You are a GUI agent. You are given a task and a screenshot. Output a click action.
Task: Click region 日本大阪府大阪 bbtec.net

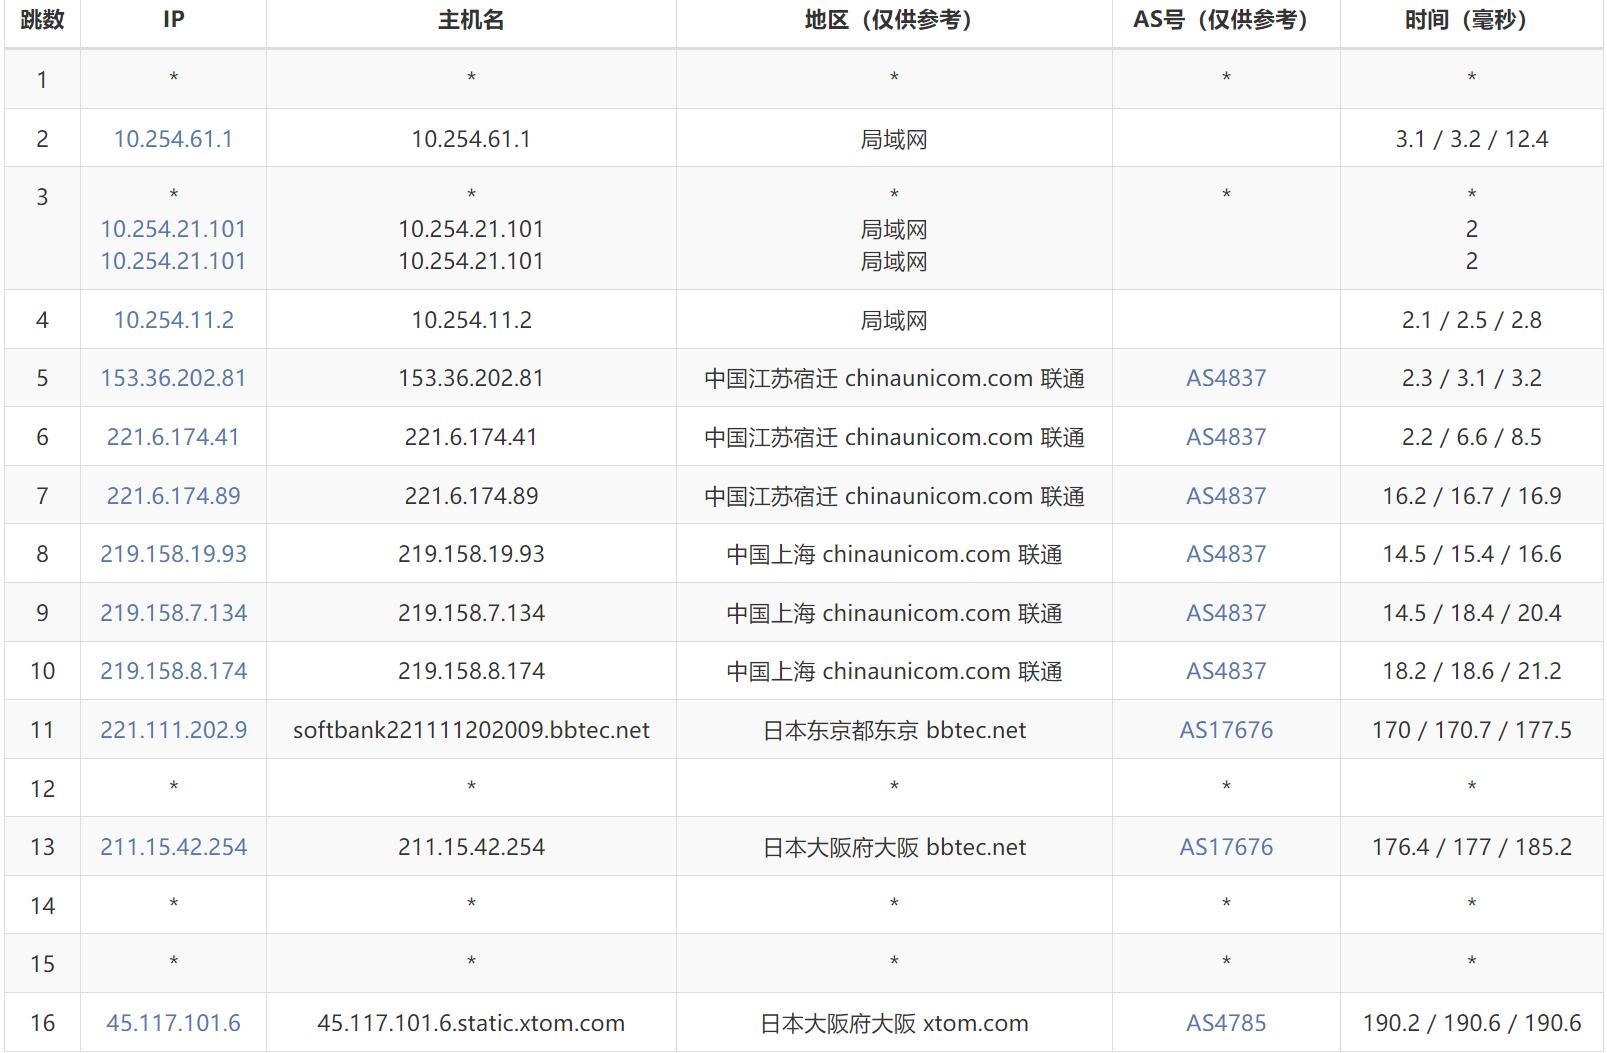(894, 847)
